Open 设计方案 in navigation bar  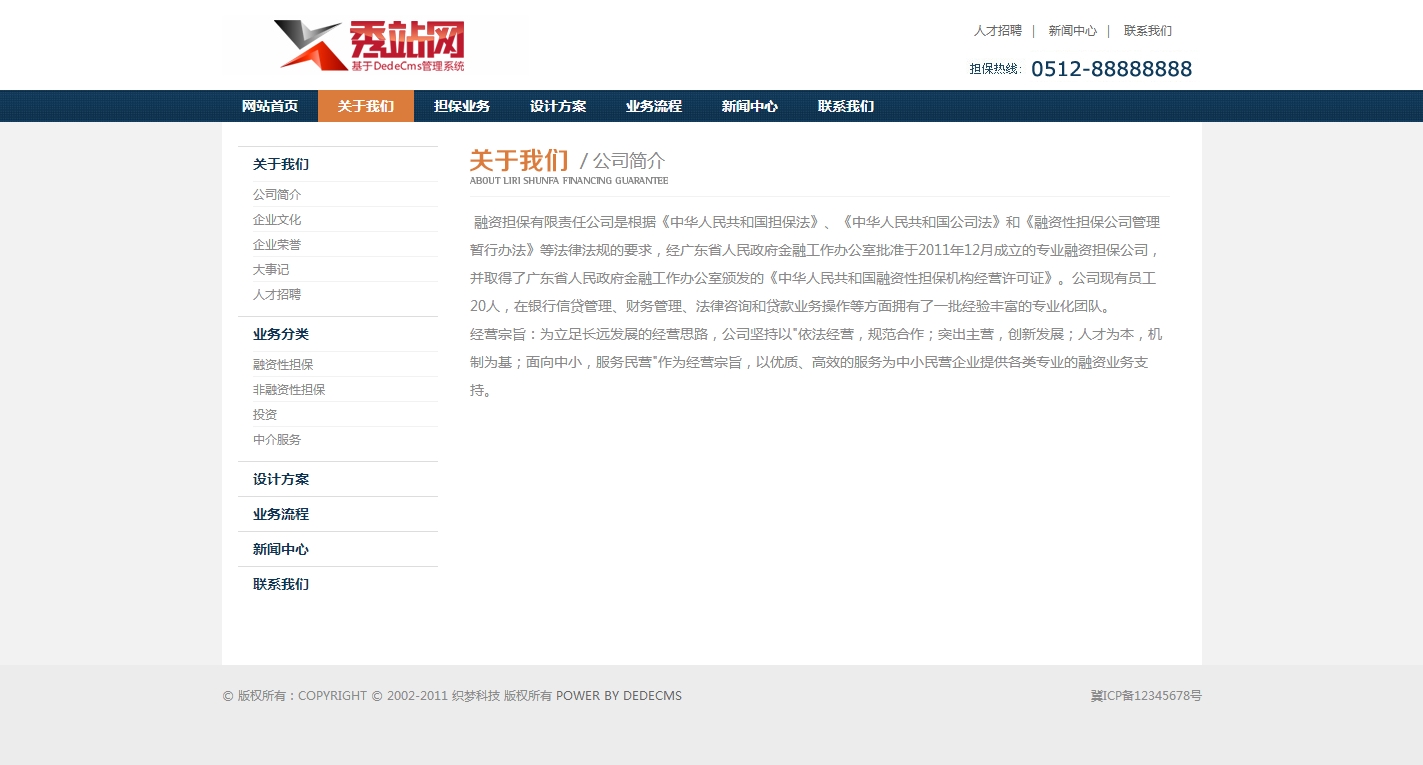tap(558, 106)
